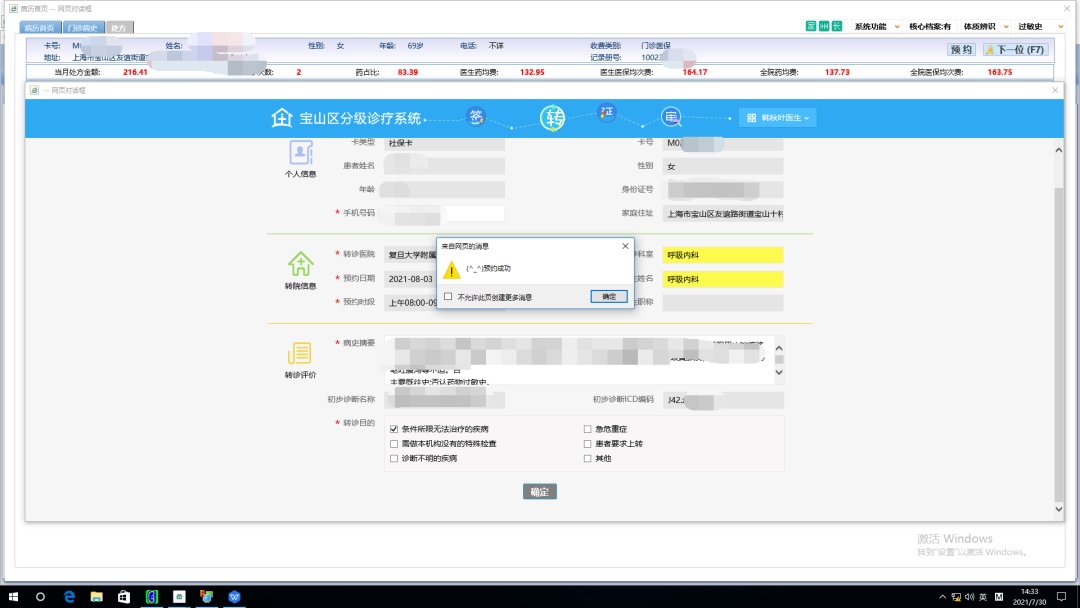Click the green 长 icon in toolbar

click(836, 26)
